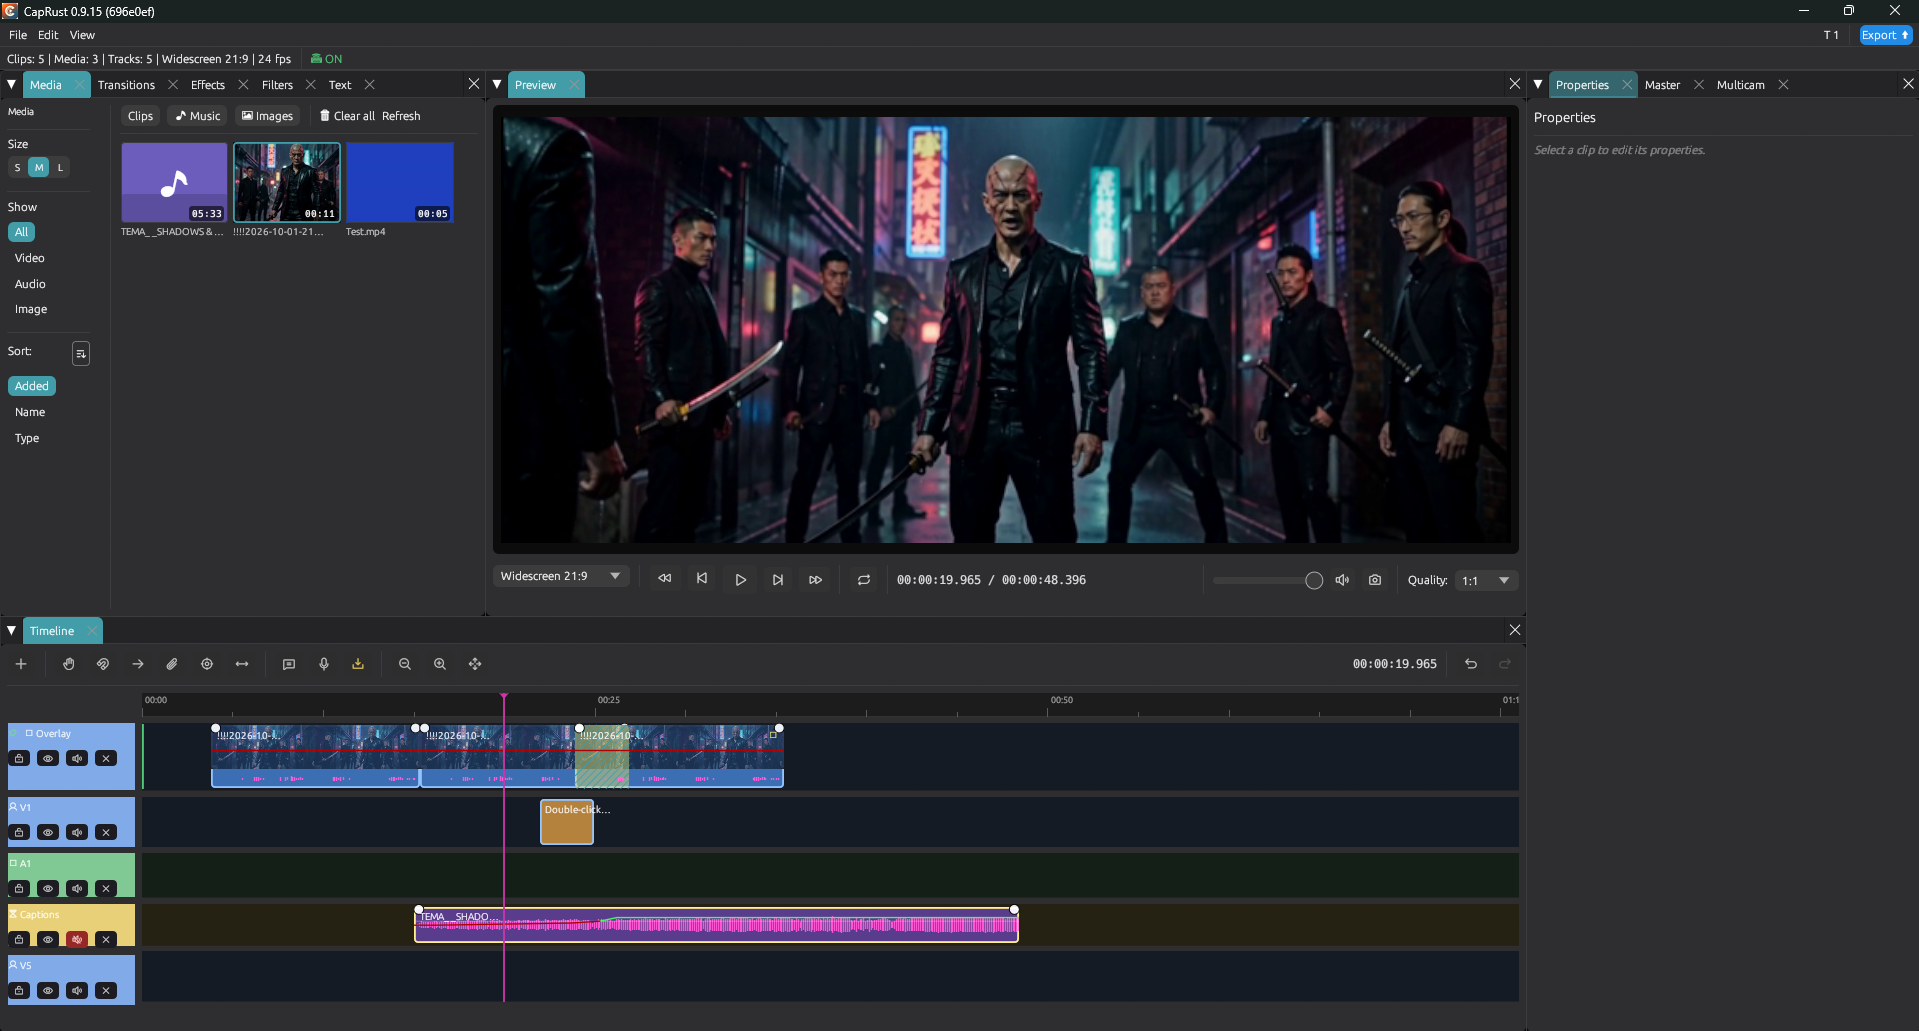Mute the A1 track audio
This screenshot has width=1919, height=1031.
click(77, 889)
